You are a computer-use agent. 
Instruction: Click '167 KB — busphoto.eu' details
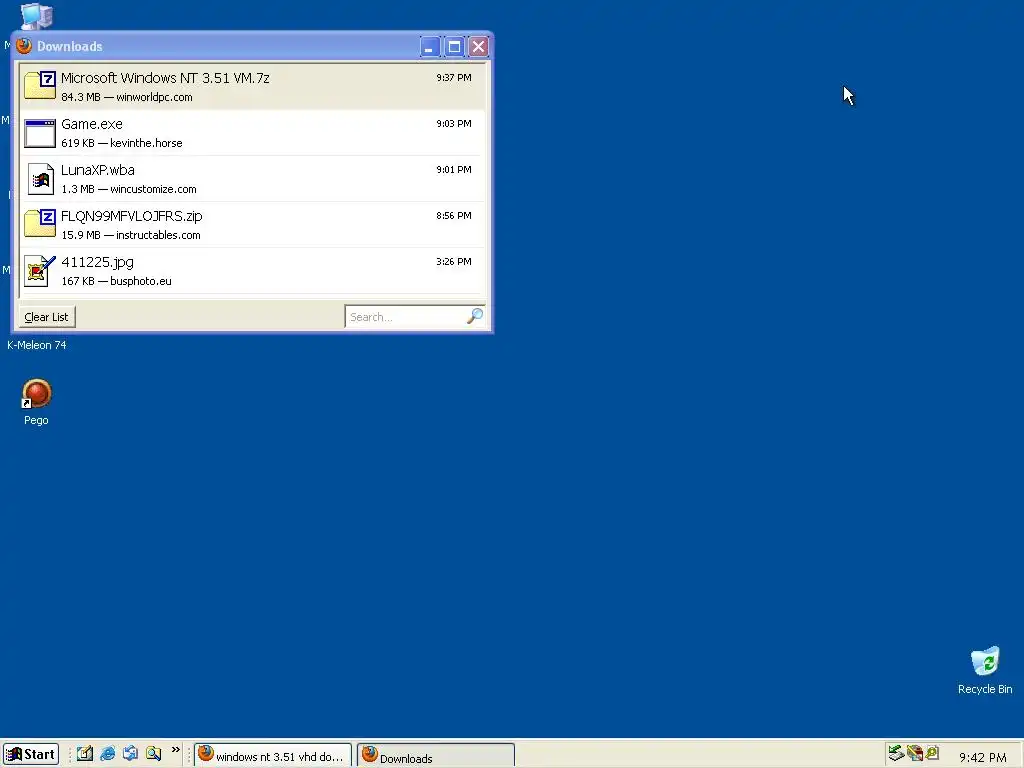(x=116, y=281)
